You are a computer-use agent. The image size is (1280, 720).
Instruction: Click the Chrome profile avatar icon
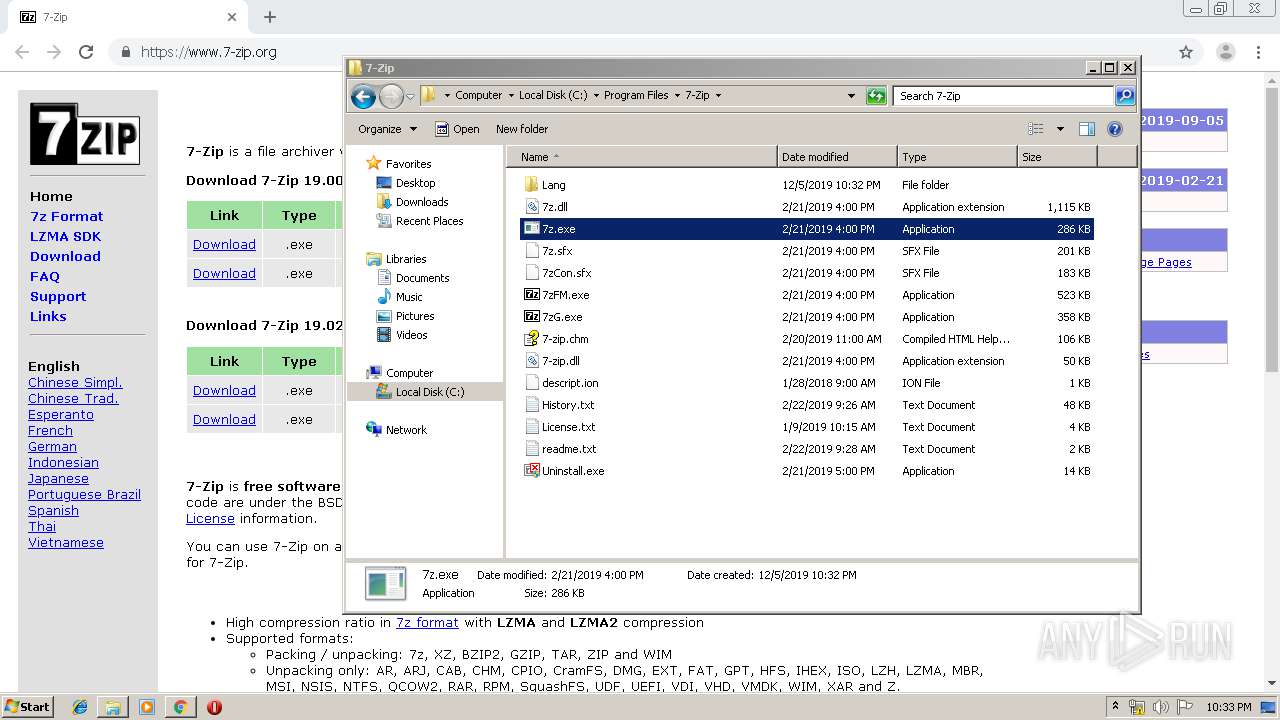tap(1226, 52)
